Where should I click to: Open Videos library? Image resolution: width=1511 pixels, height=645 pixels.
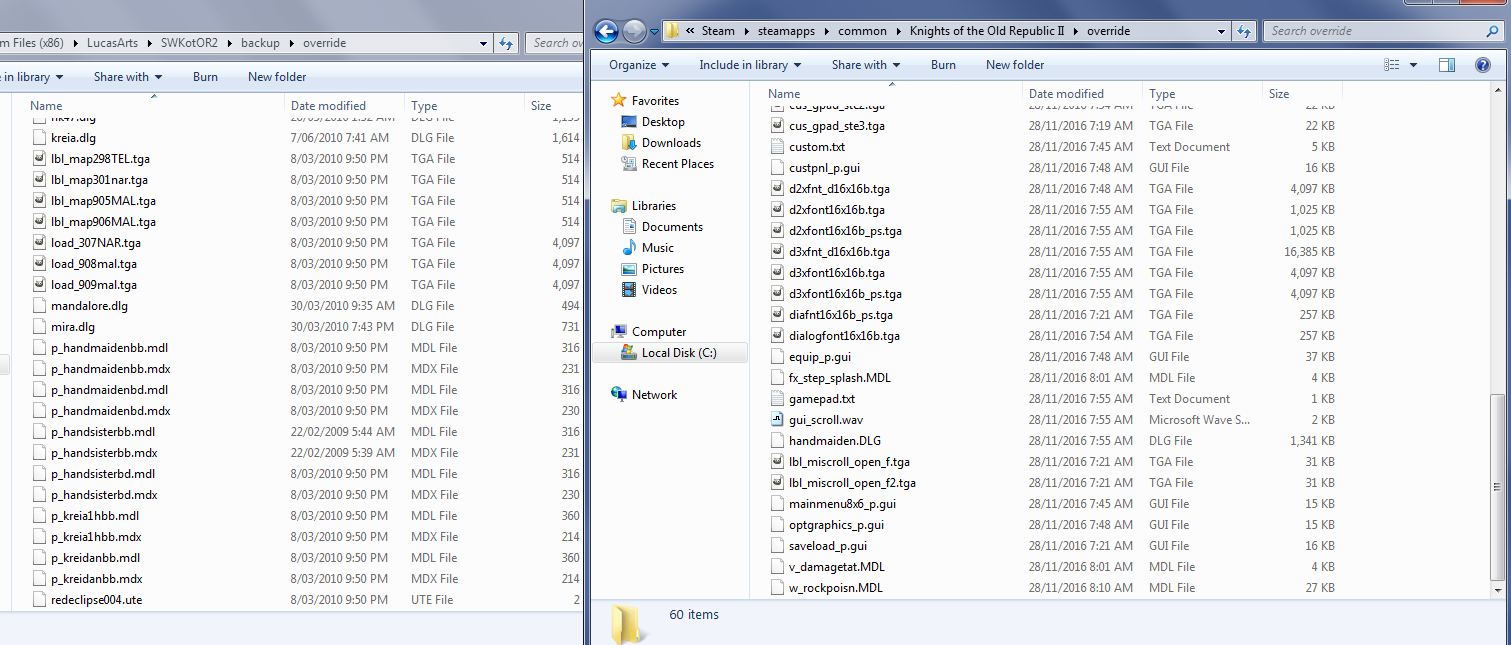click(659, 290)
